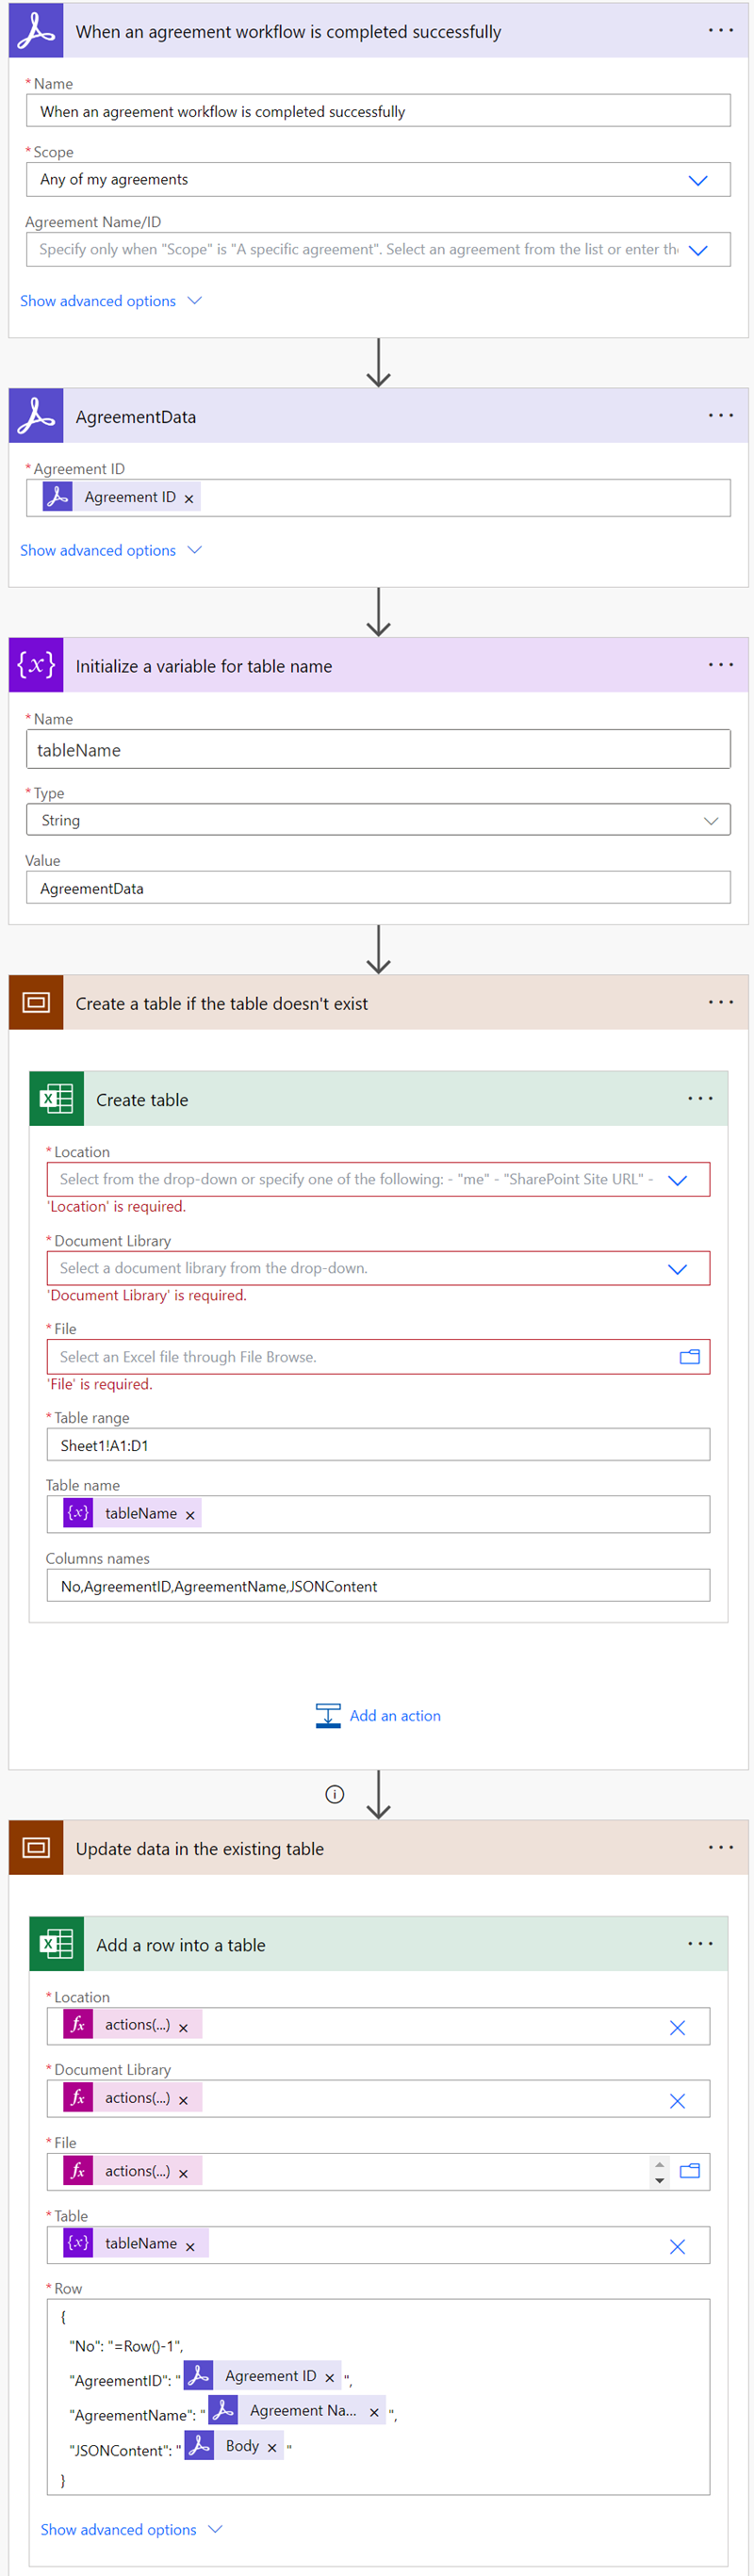This screenshot has height=2576, width=754.
Task: Remove the tableName token from Table name field
Action: pos(190,1515)
